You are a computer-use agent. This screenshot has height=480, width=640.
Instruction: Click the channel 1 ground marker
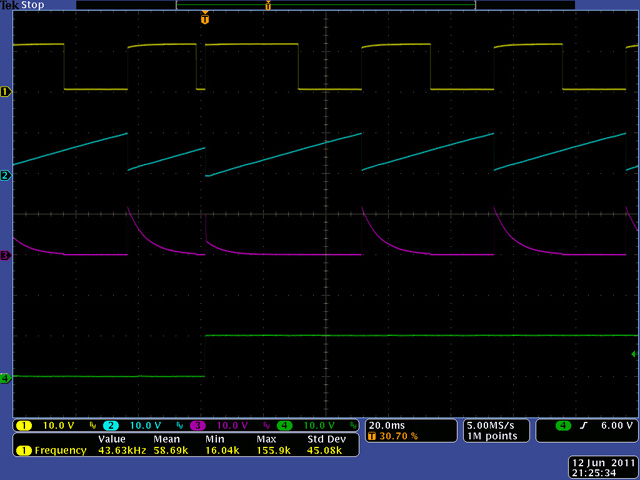pos(6,92)
